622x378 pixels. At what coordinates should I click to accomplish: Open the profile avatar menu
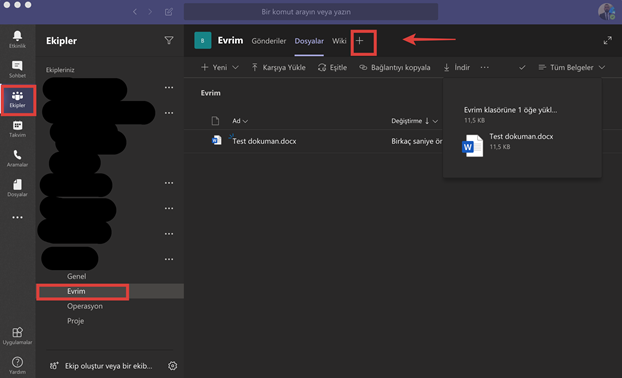[606, 11]
